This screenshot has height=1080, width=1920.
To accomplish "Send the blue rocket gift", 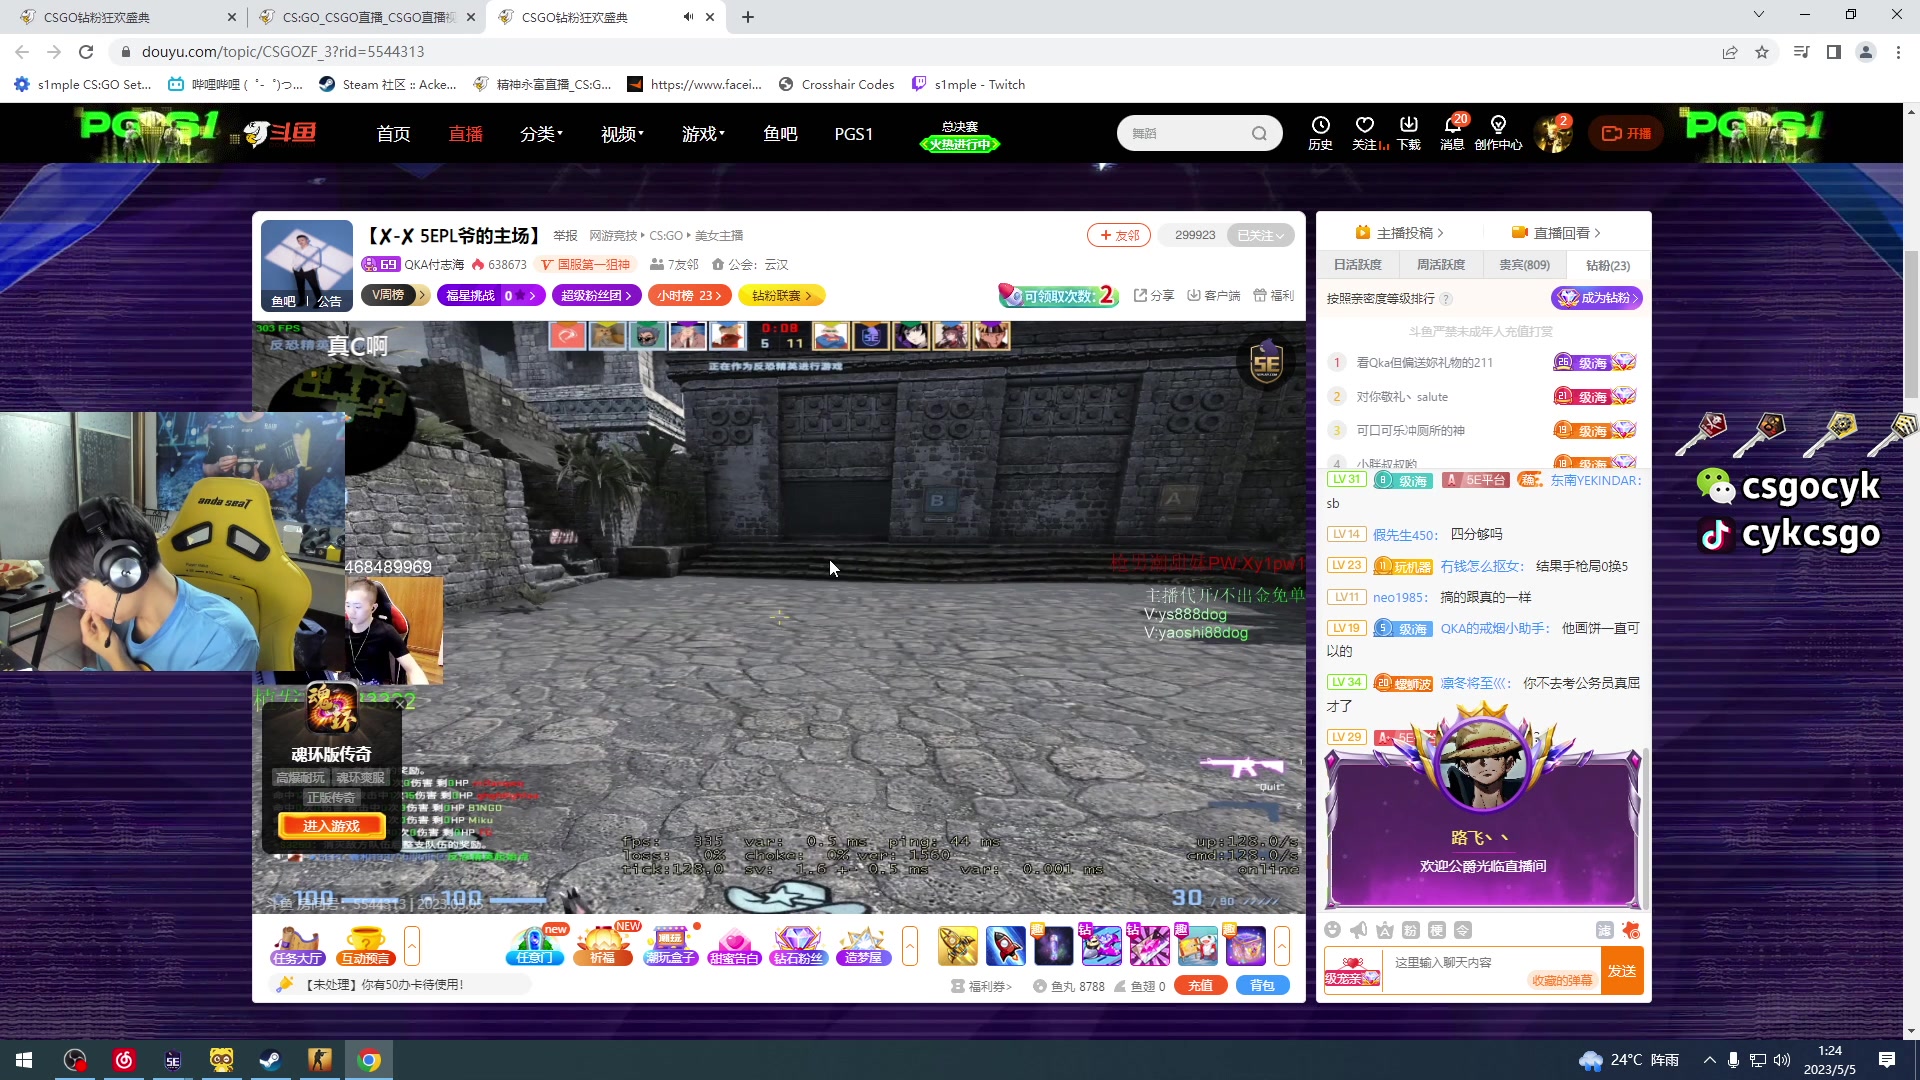I will pos(1005,946).
